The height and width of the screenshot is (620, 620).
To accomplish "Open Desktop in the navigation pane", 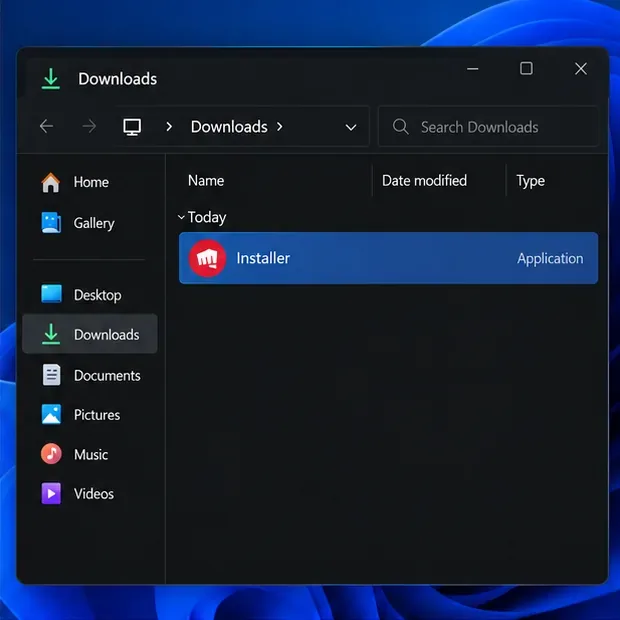I will (98, 295).
